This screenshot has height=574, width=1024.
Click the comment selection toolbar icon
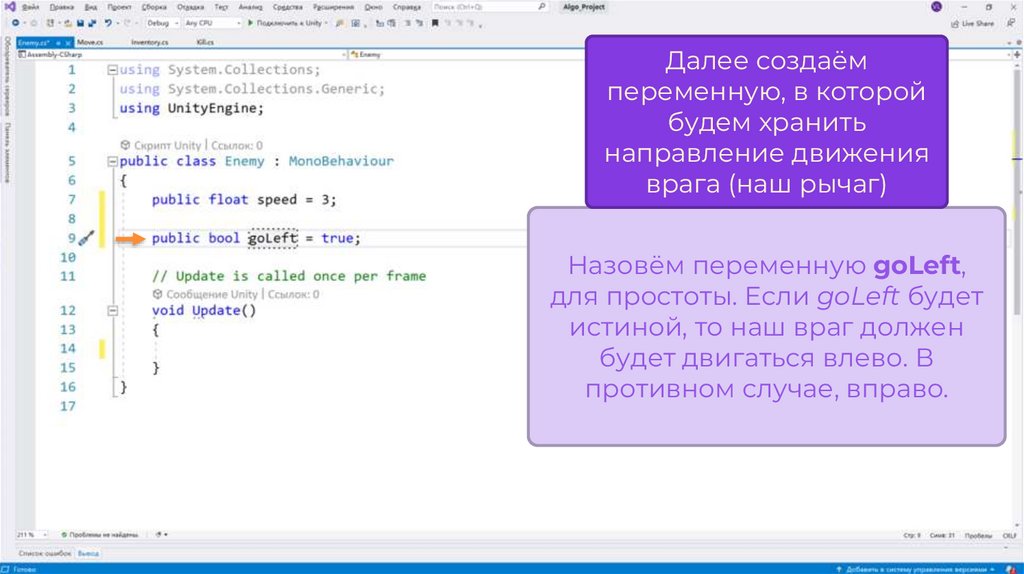point(408,23)
